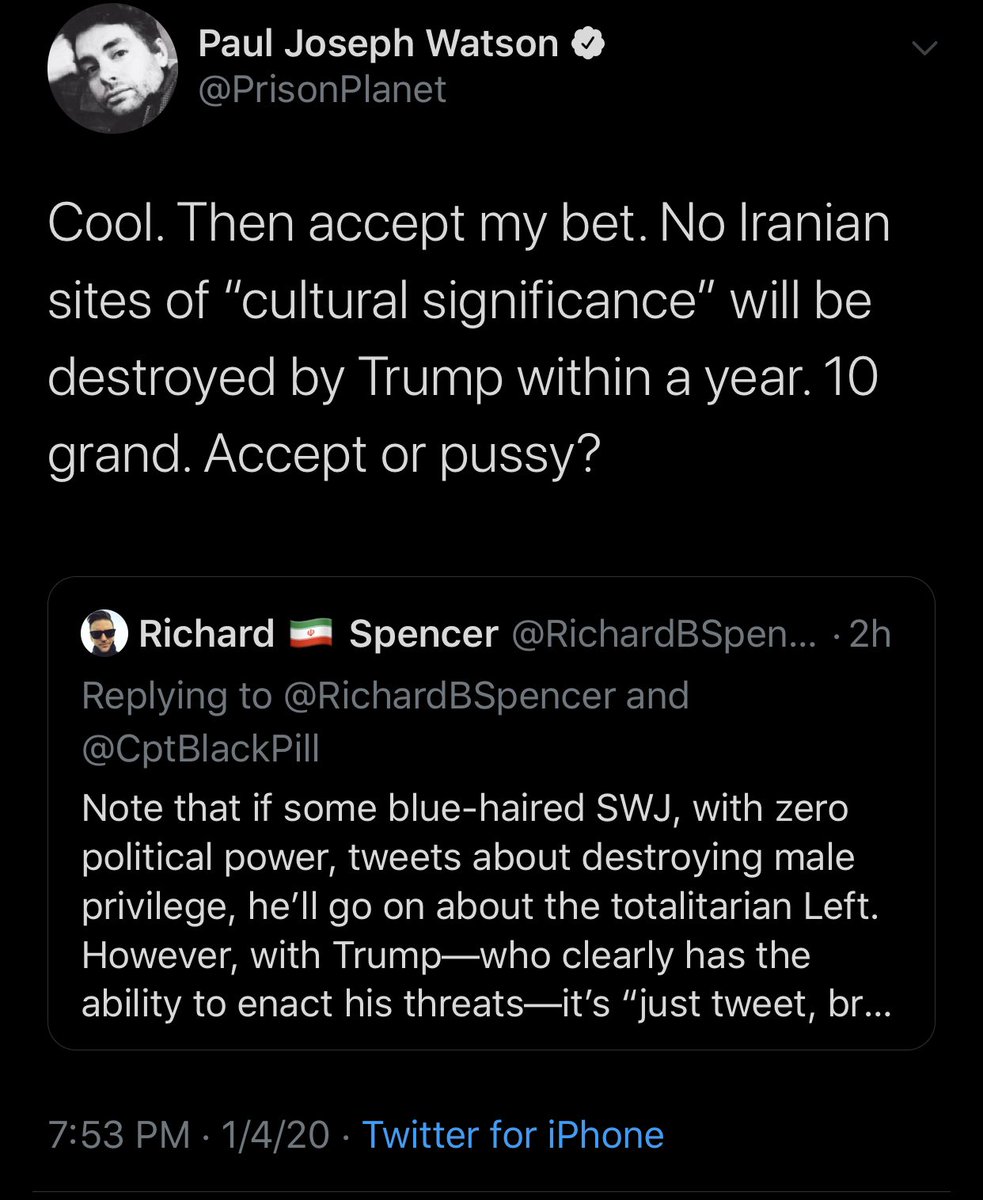Image resolution: width=983 pixels, height=1200 pixels.
Task: Tap the name "Spencer" in quoted tweet
Action: [x=423, y=633]
